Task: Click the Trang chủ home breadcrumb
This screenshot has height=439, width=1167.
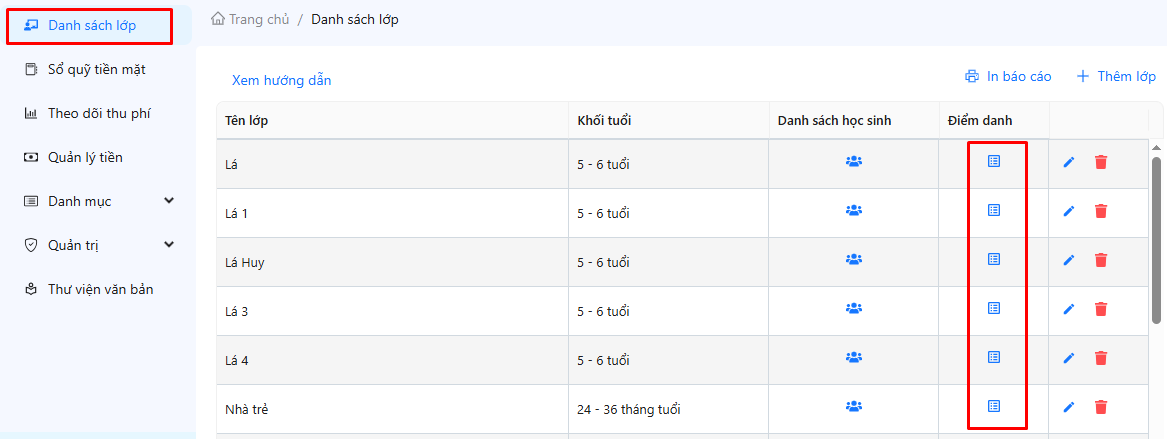Action: click(x=250, y=19)
